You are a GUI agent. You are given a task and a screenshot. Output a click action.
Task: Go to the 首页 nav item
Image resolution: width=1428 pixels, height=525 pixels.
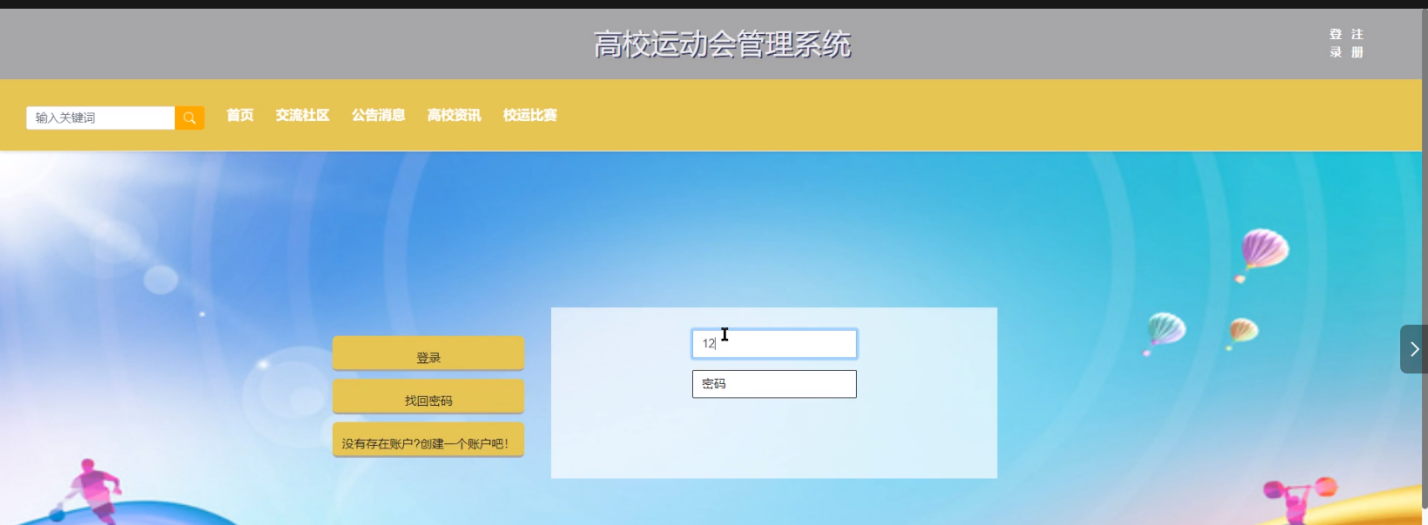click(x=240, y=115)
